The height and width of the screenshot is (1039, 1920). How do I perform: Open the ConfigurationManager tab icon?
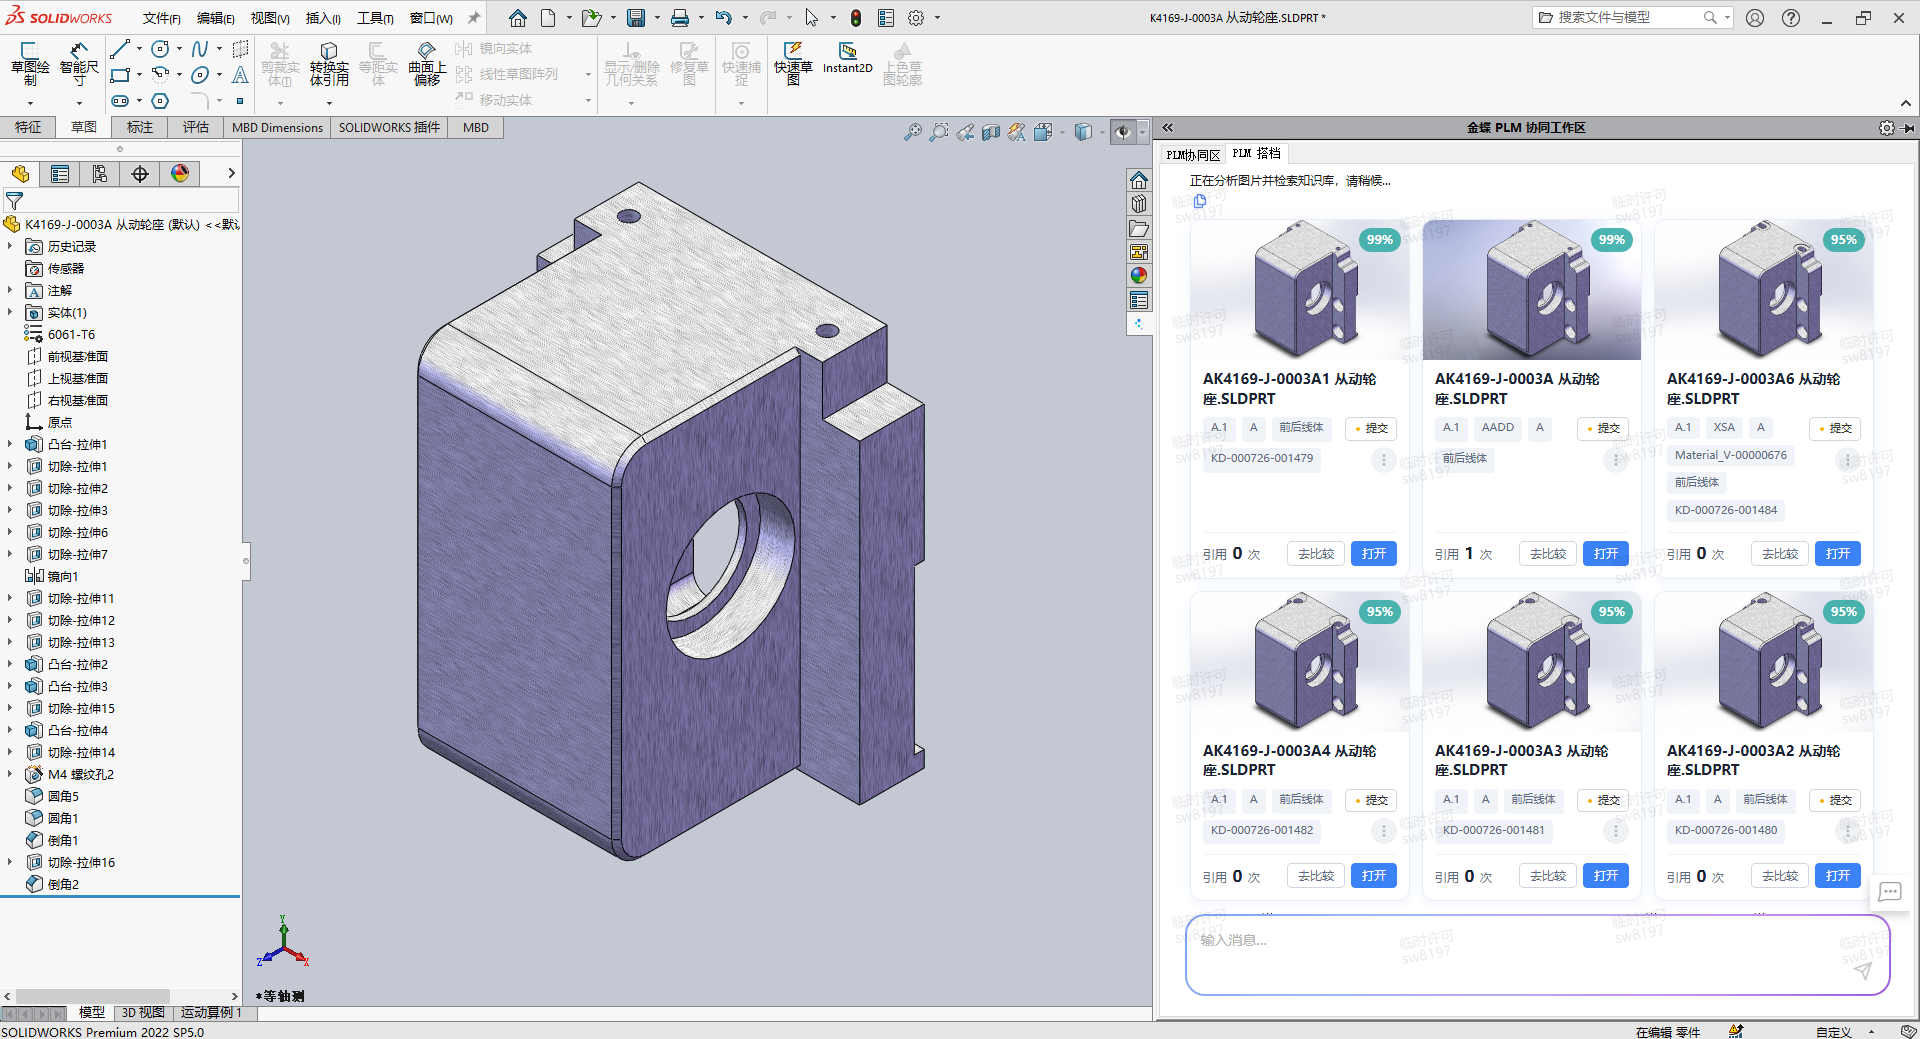[100, 174]
